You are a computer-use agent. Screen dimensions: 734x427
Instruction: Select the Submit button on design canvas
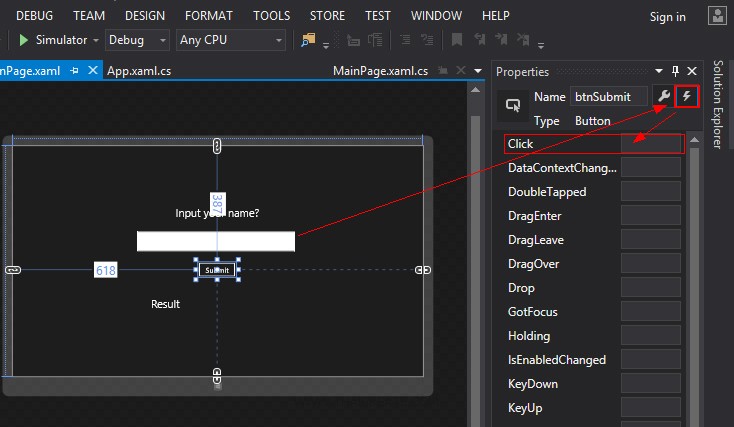(x=217, y=270)
